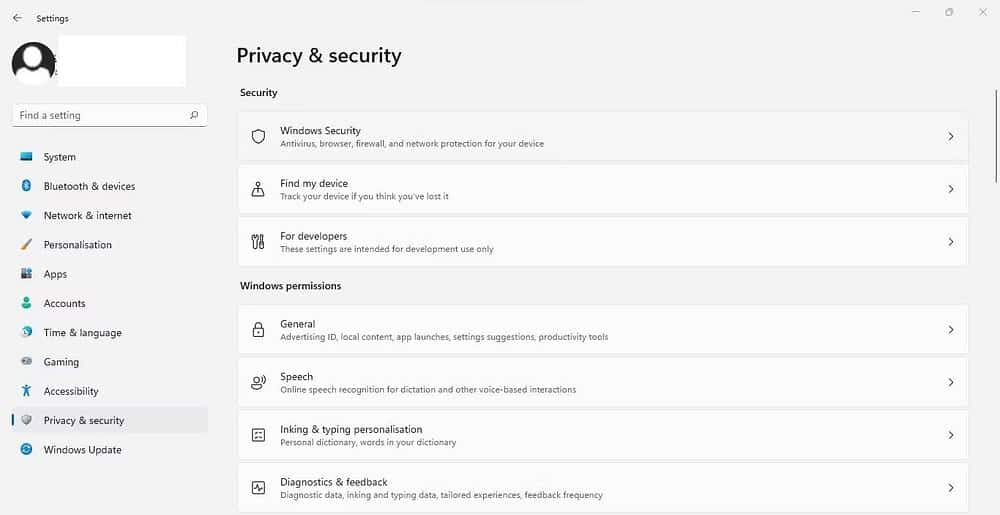This screenshot has width=1000, height=515.
Task: Click the Find a setting search box
Action: [100, 115]
